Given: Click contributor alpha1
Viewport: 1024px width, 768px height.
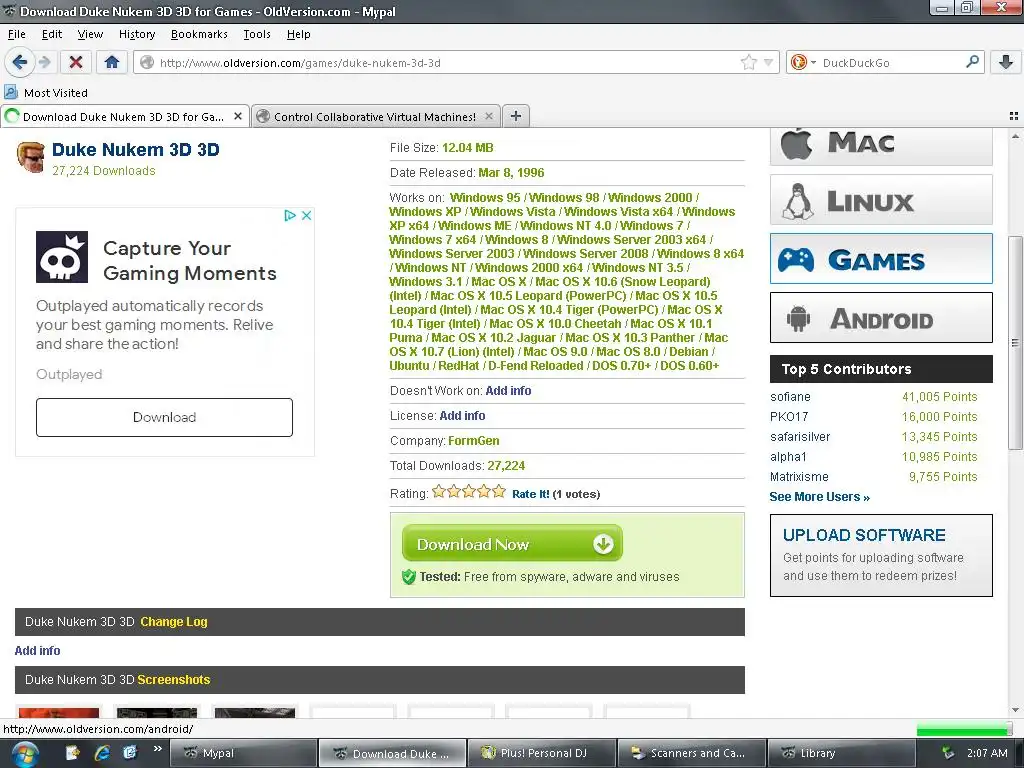Looking at the screenshot, I should pos(788,456).
